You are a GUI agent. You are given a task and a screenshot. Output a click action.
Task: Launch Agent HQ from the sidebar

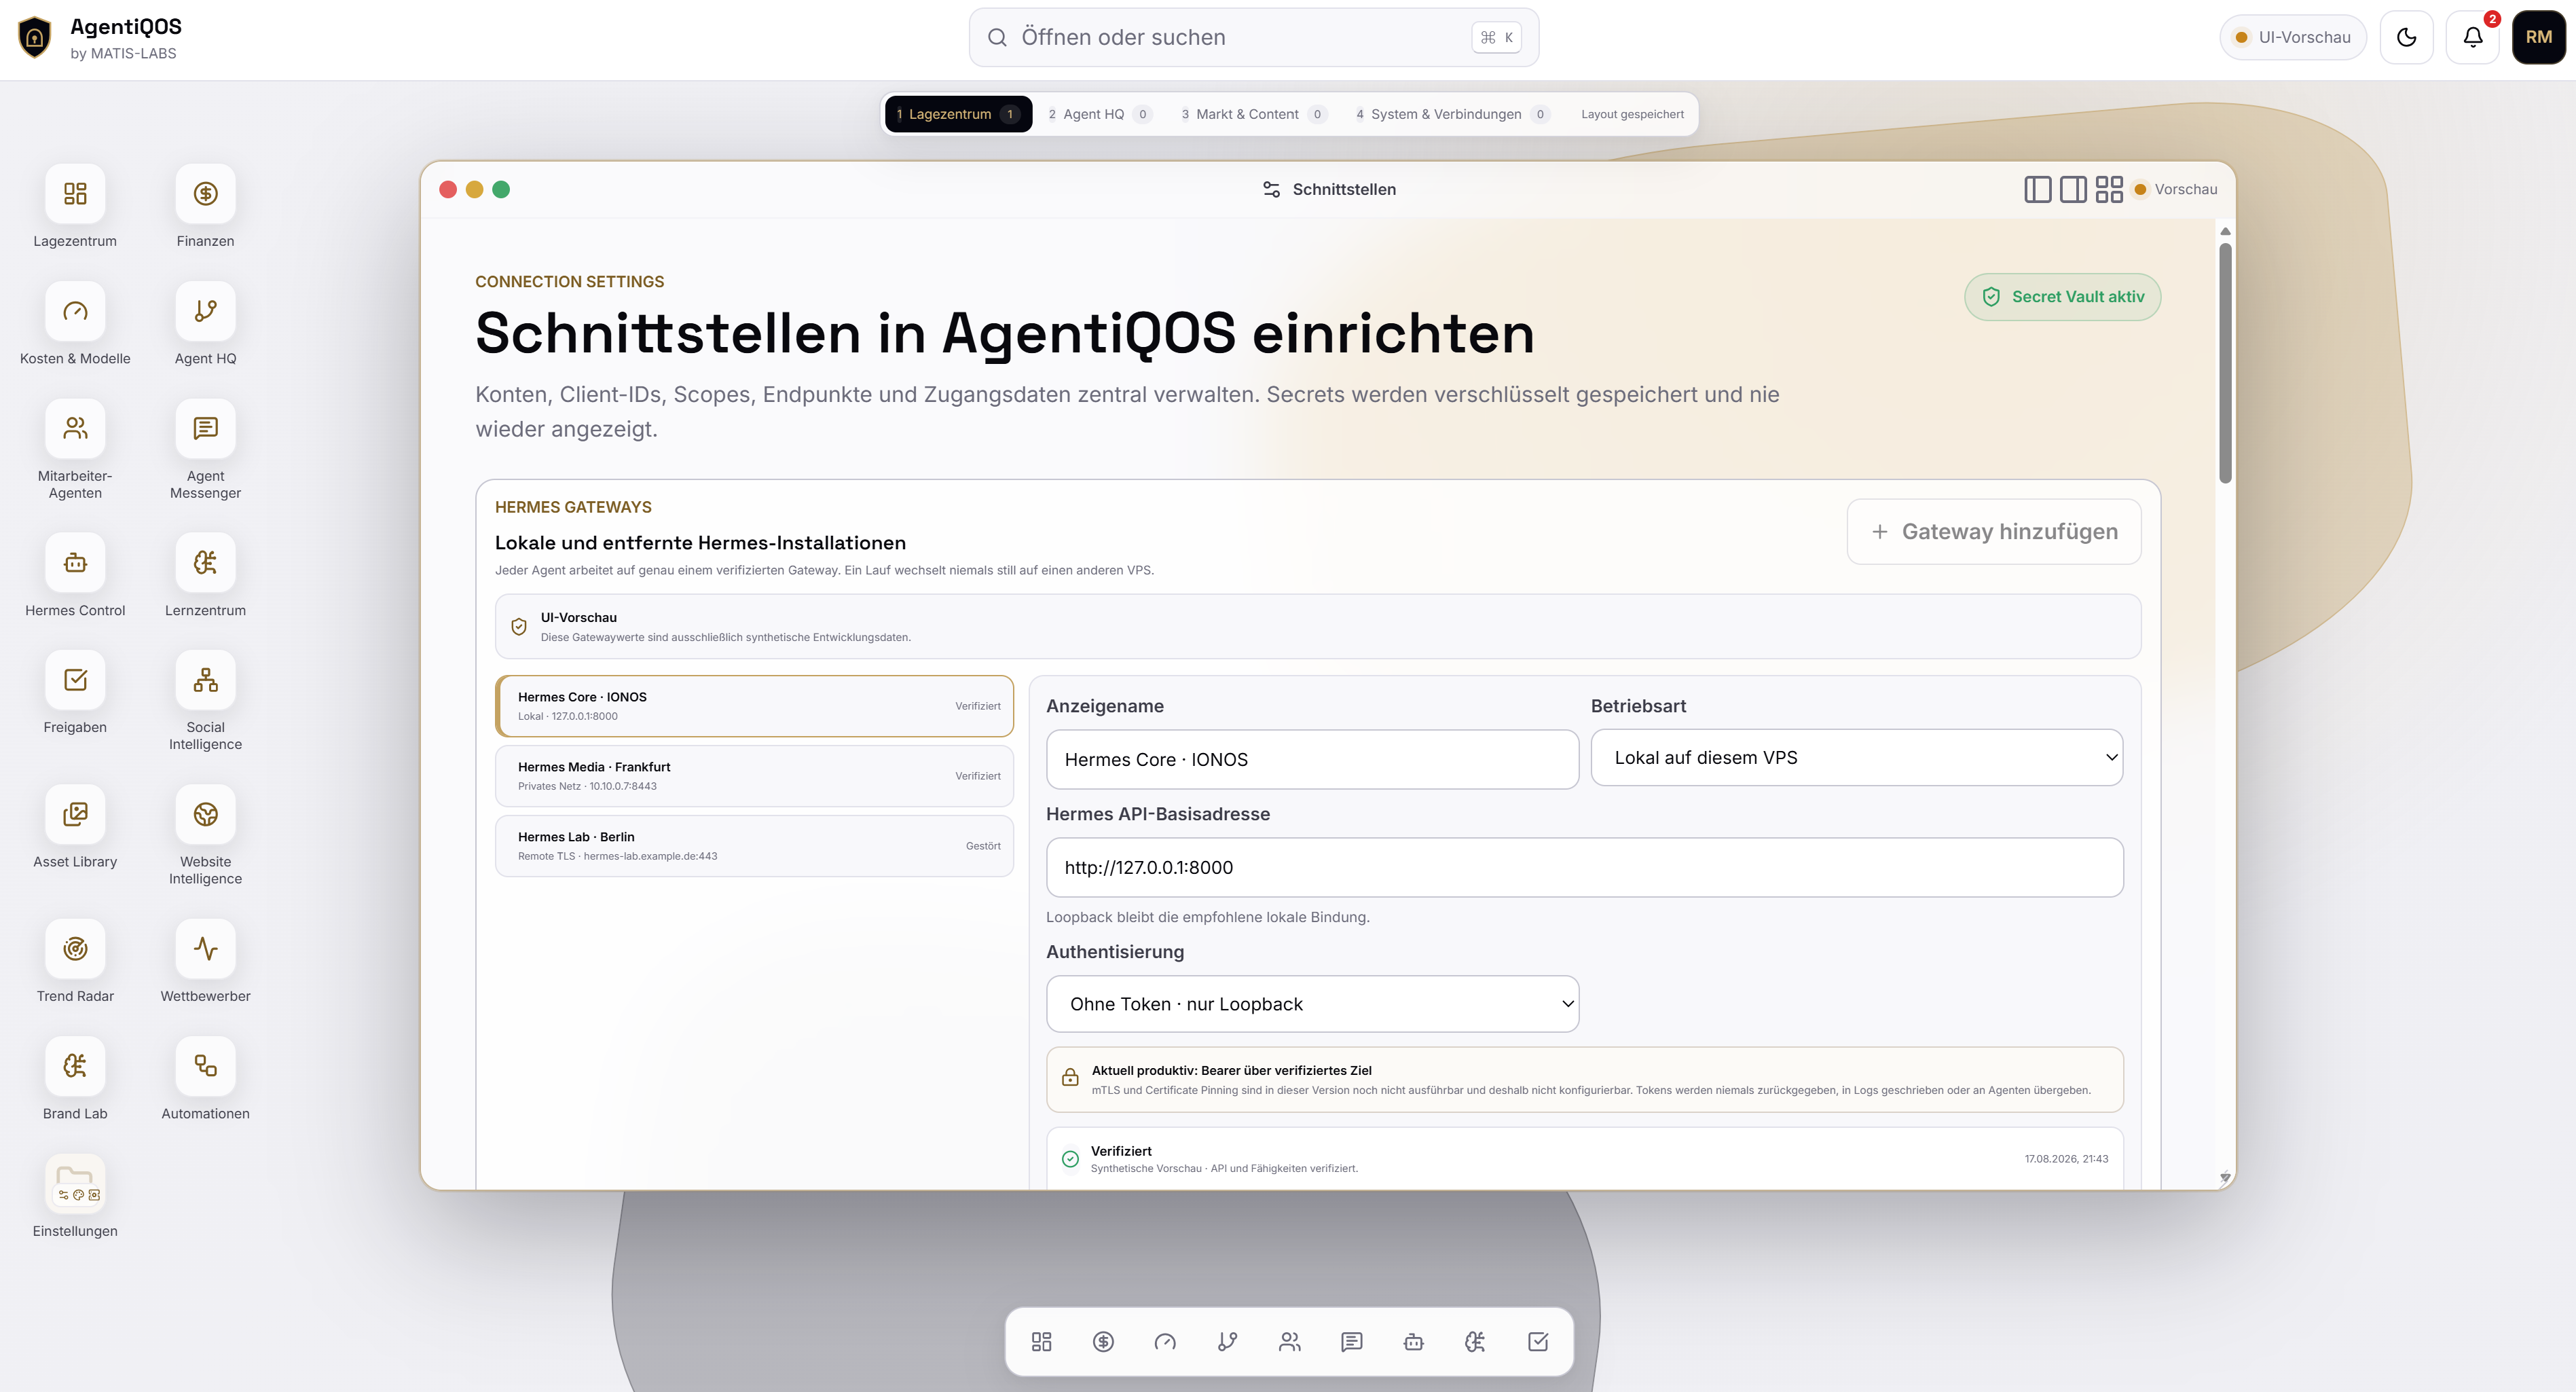pyautogui.click(x=205, y=311)
